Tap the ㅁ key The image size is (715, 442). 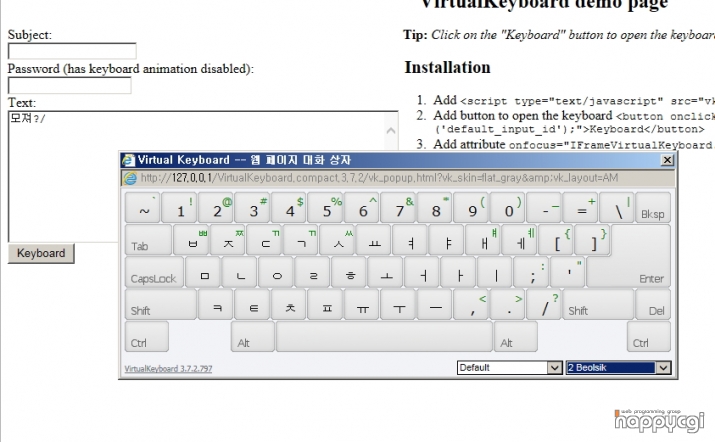tap(203, 272)
